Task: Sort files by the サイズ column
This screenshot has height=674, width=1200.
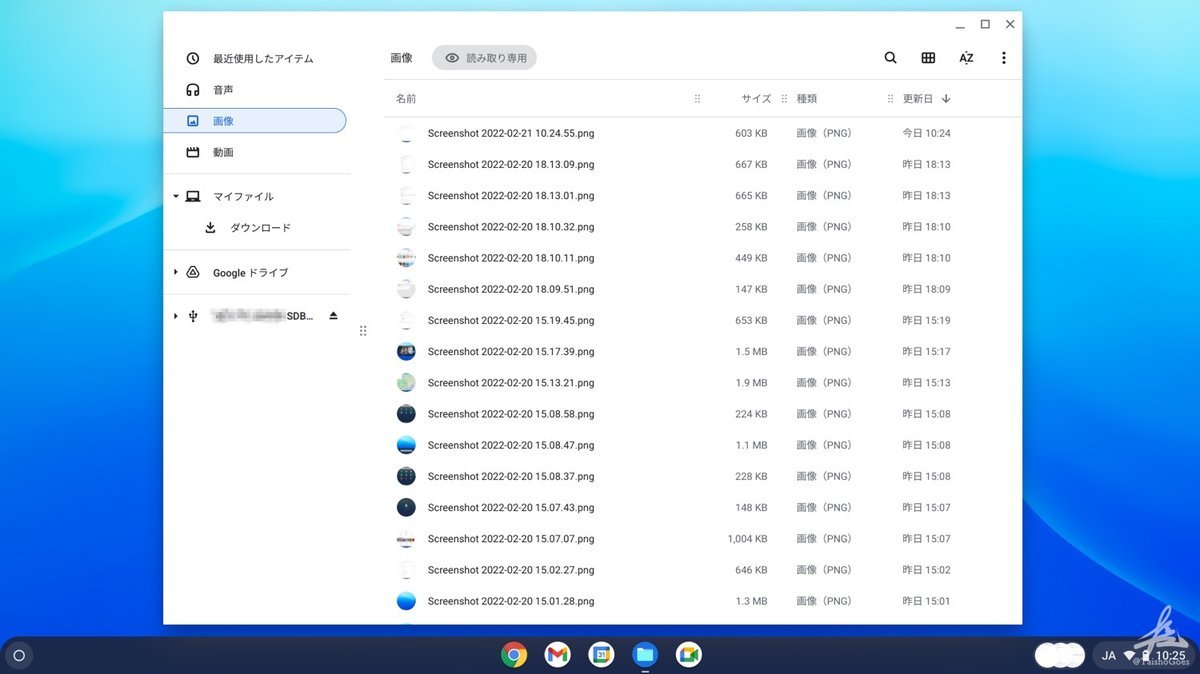Action: (755, 98)
